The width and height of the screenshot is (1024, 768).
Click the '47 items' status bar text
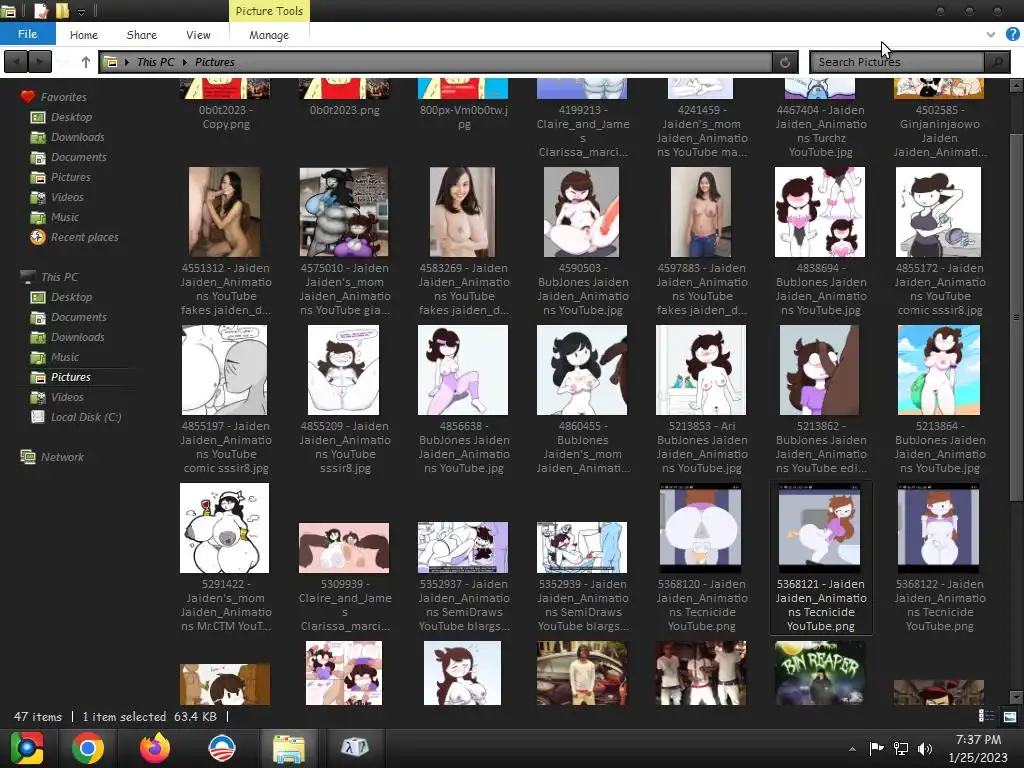[x=38, y=716]
